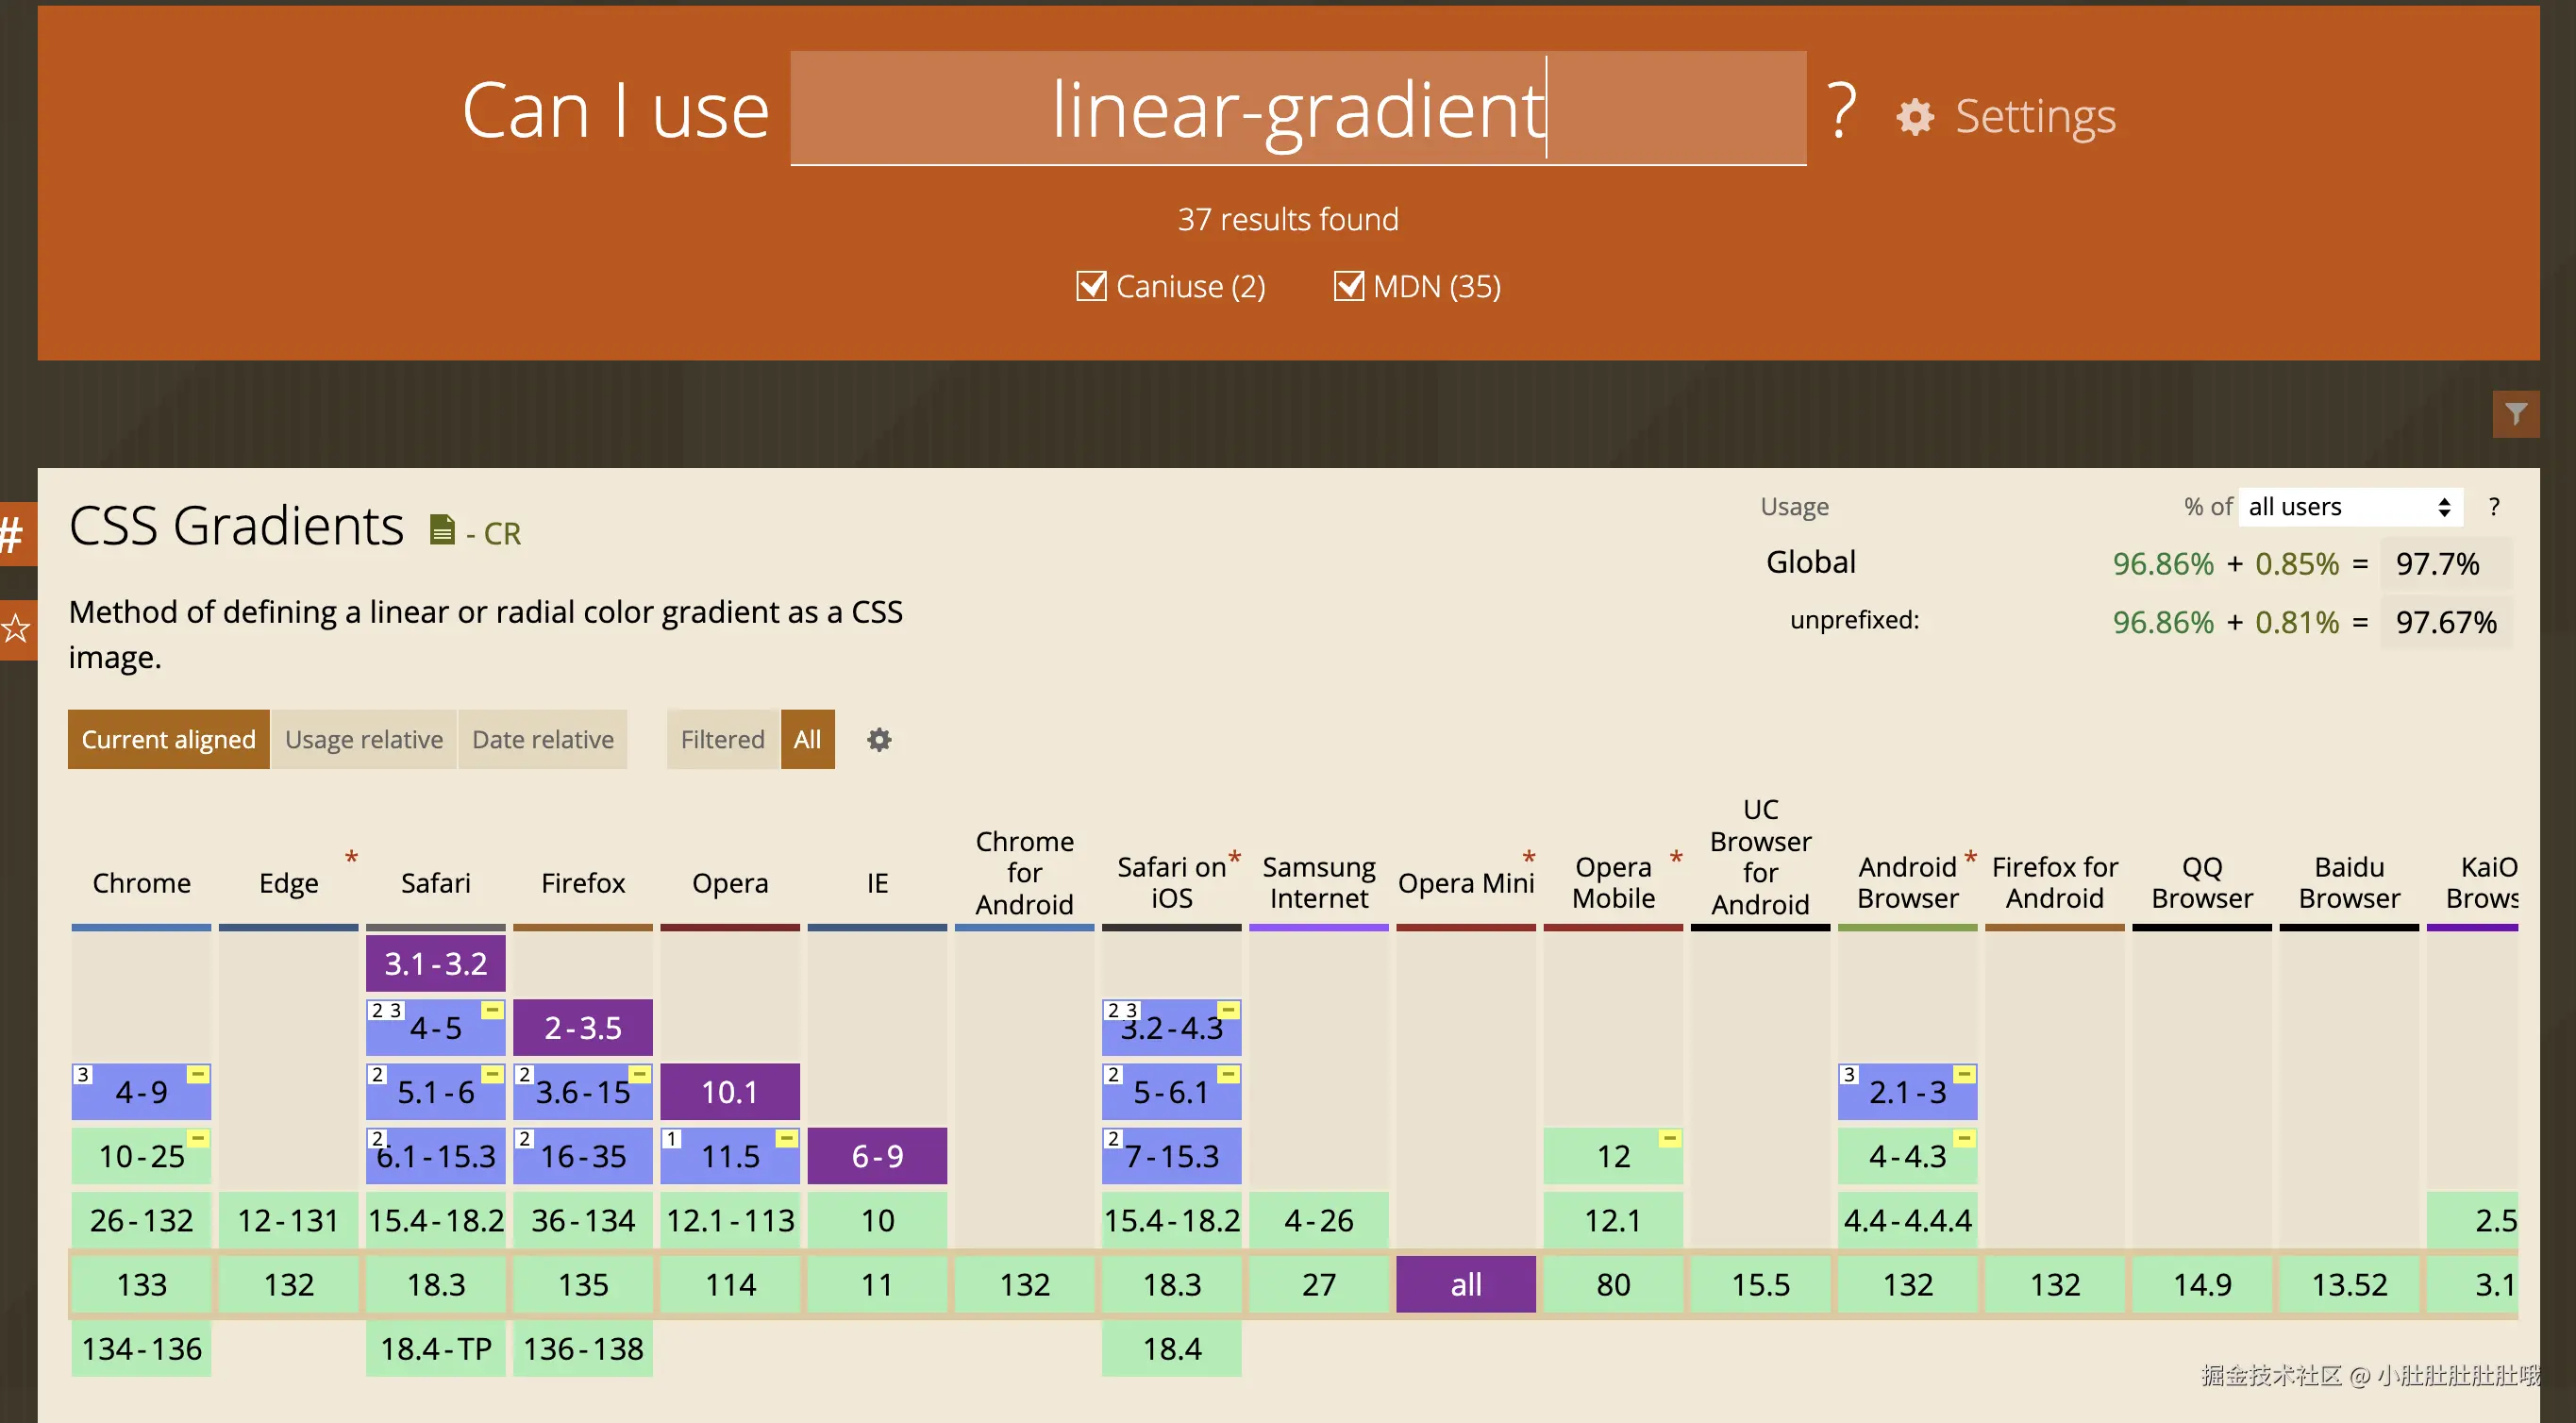This screenshot has width=2576, height=1423.
Task: Click yellow prefix flag on Chrome 4-9
Action: [198, 1075]
